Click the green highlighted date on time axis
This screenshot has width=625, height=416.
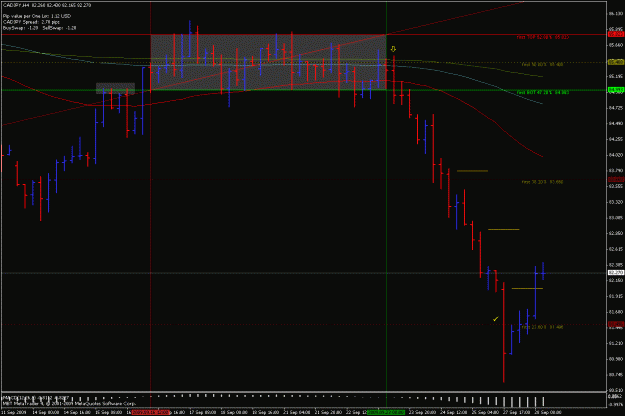386,412
